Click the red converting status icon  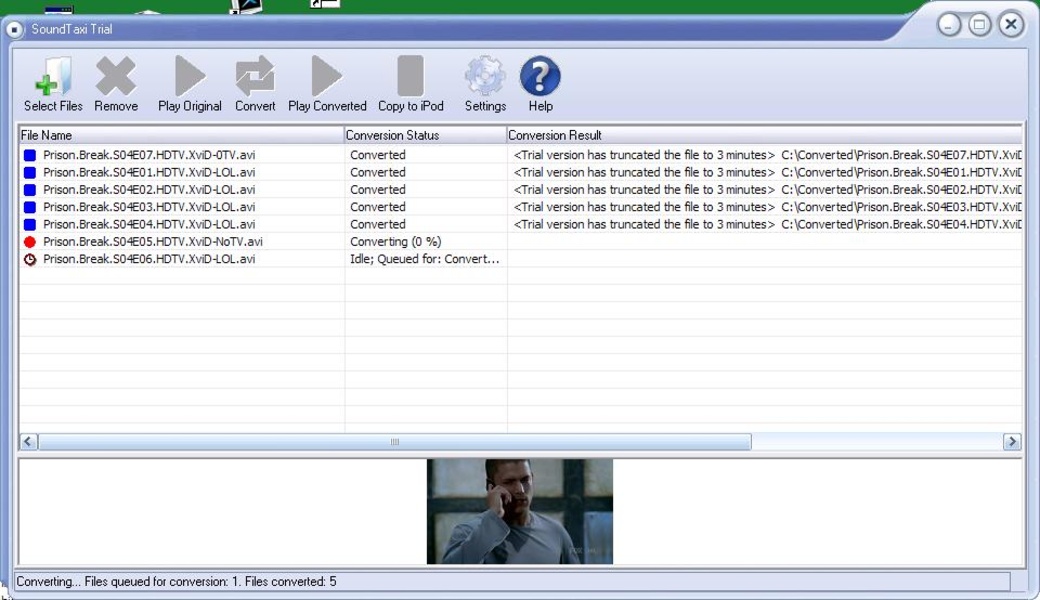[30, 242]
